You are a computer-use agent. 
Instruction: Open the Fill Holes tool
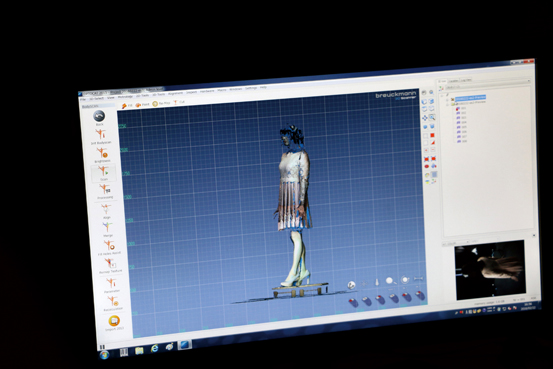coord(109,245)
